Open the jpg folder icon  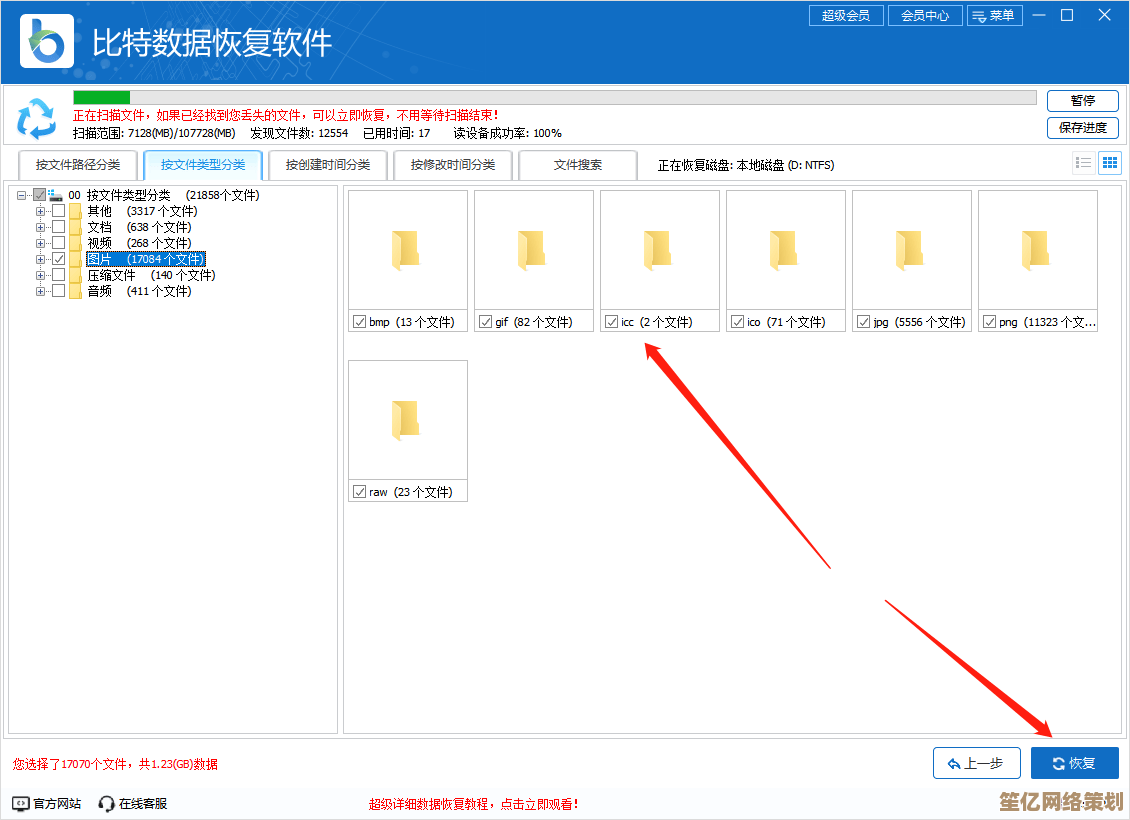pyautogui.click(x=910, y=250)
